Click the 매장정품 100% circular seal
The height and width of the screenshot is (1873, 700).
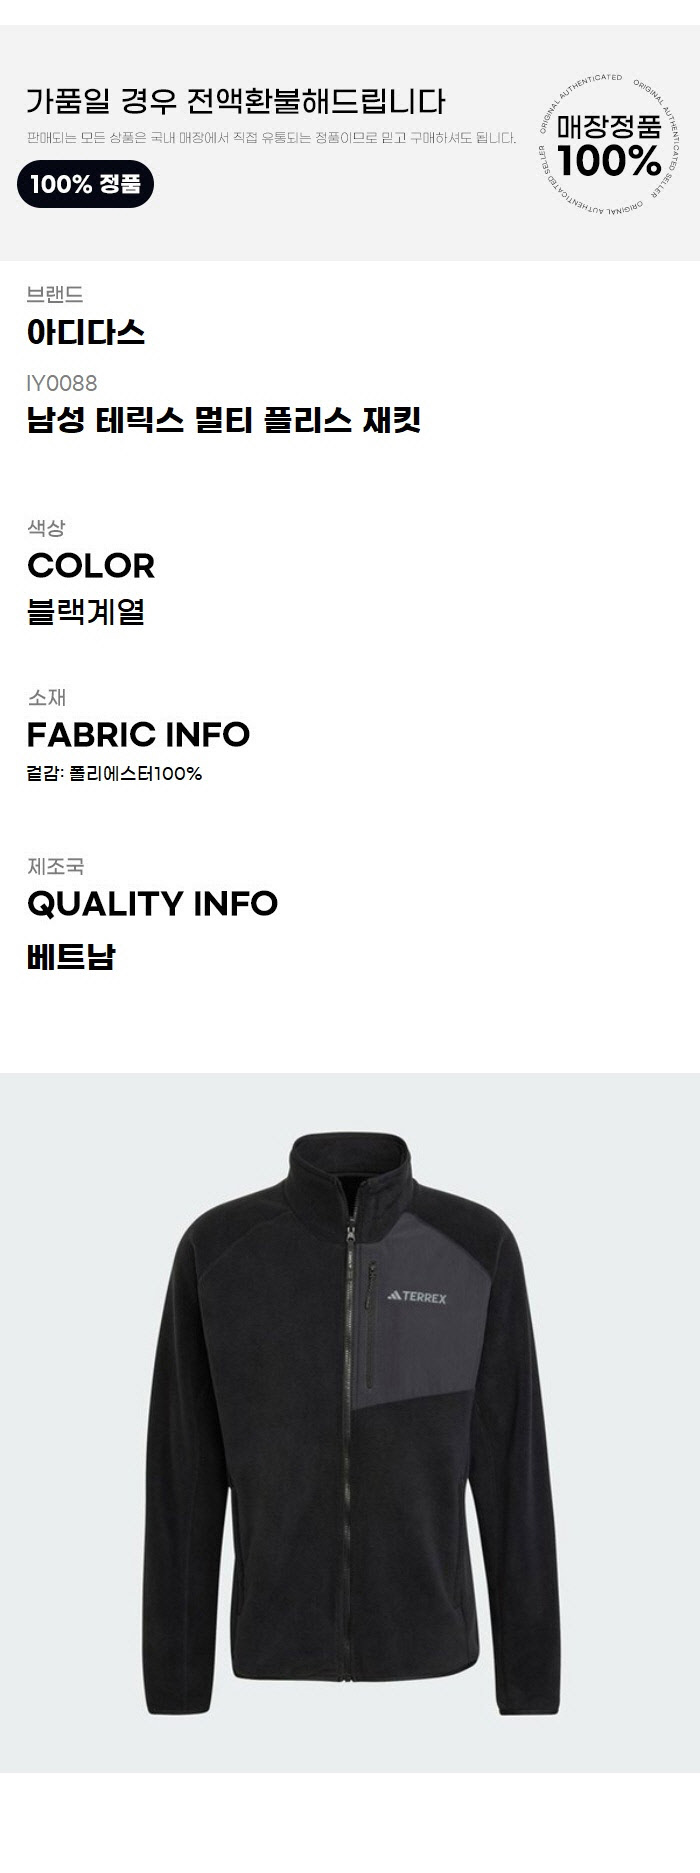pos(609,145)
